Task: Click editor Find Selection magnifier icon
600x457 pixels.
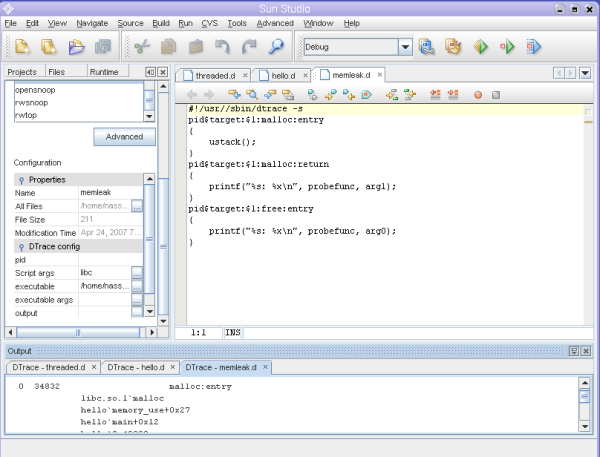Action: pyautogui.click(x=252, y=95)
